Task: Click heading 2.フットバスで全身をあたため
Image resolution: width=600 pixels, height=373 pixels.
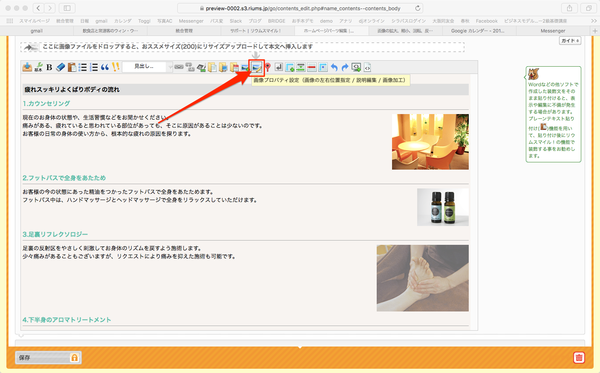Action: [x=64, y=178]
